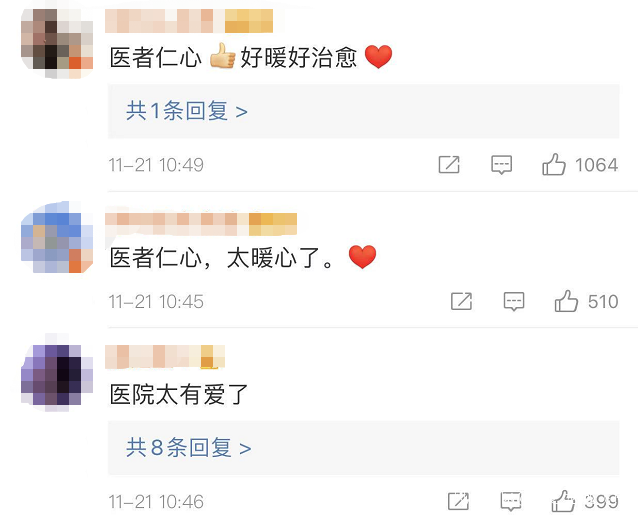Open third commenter's username
This screenshot has width=638, height=519.
(166, 356)
